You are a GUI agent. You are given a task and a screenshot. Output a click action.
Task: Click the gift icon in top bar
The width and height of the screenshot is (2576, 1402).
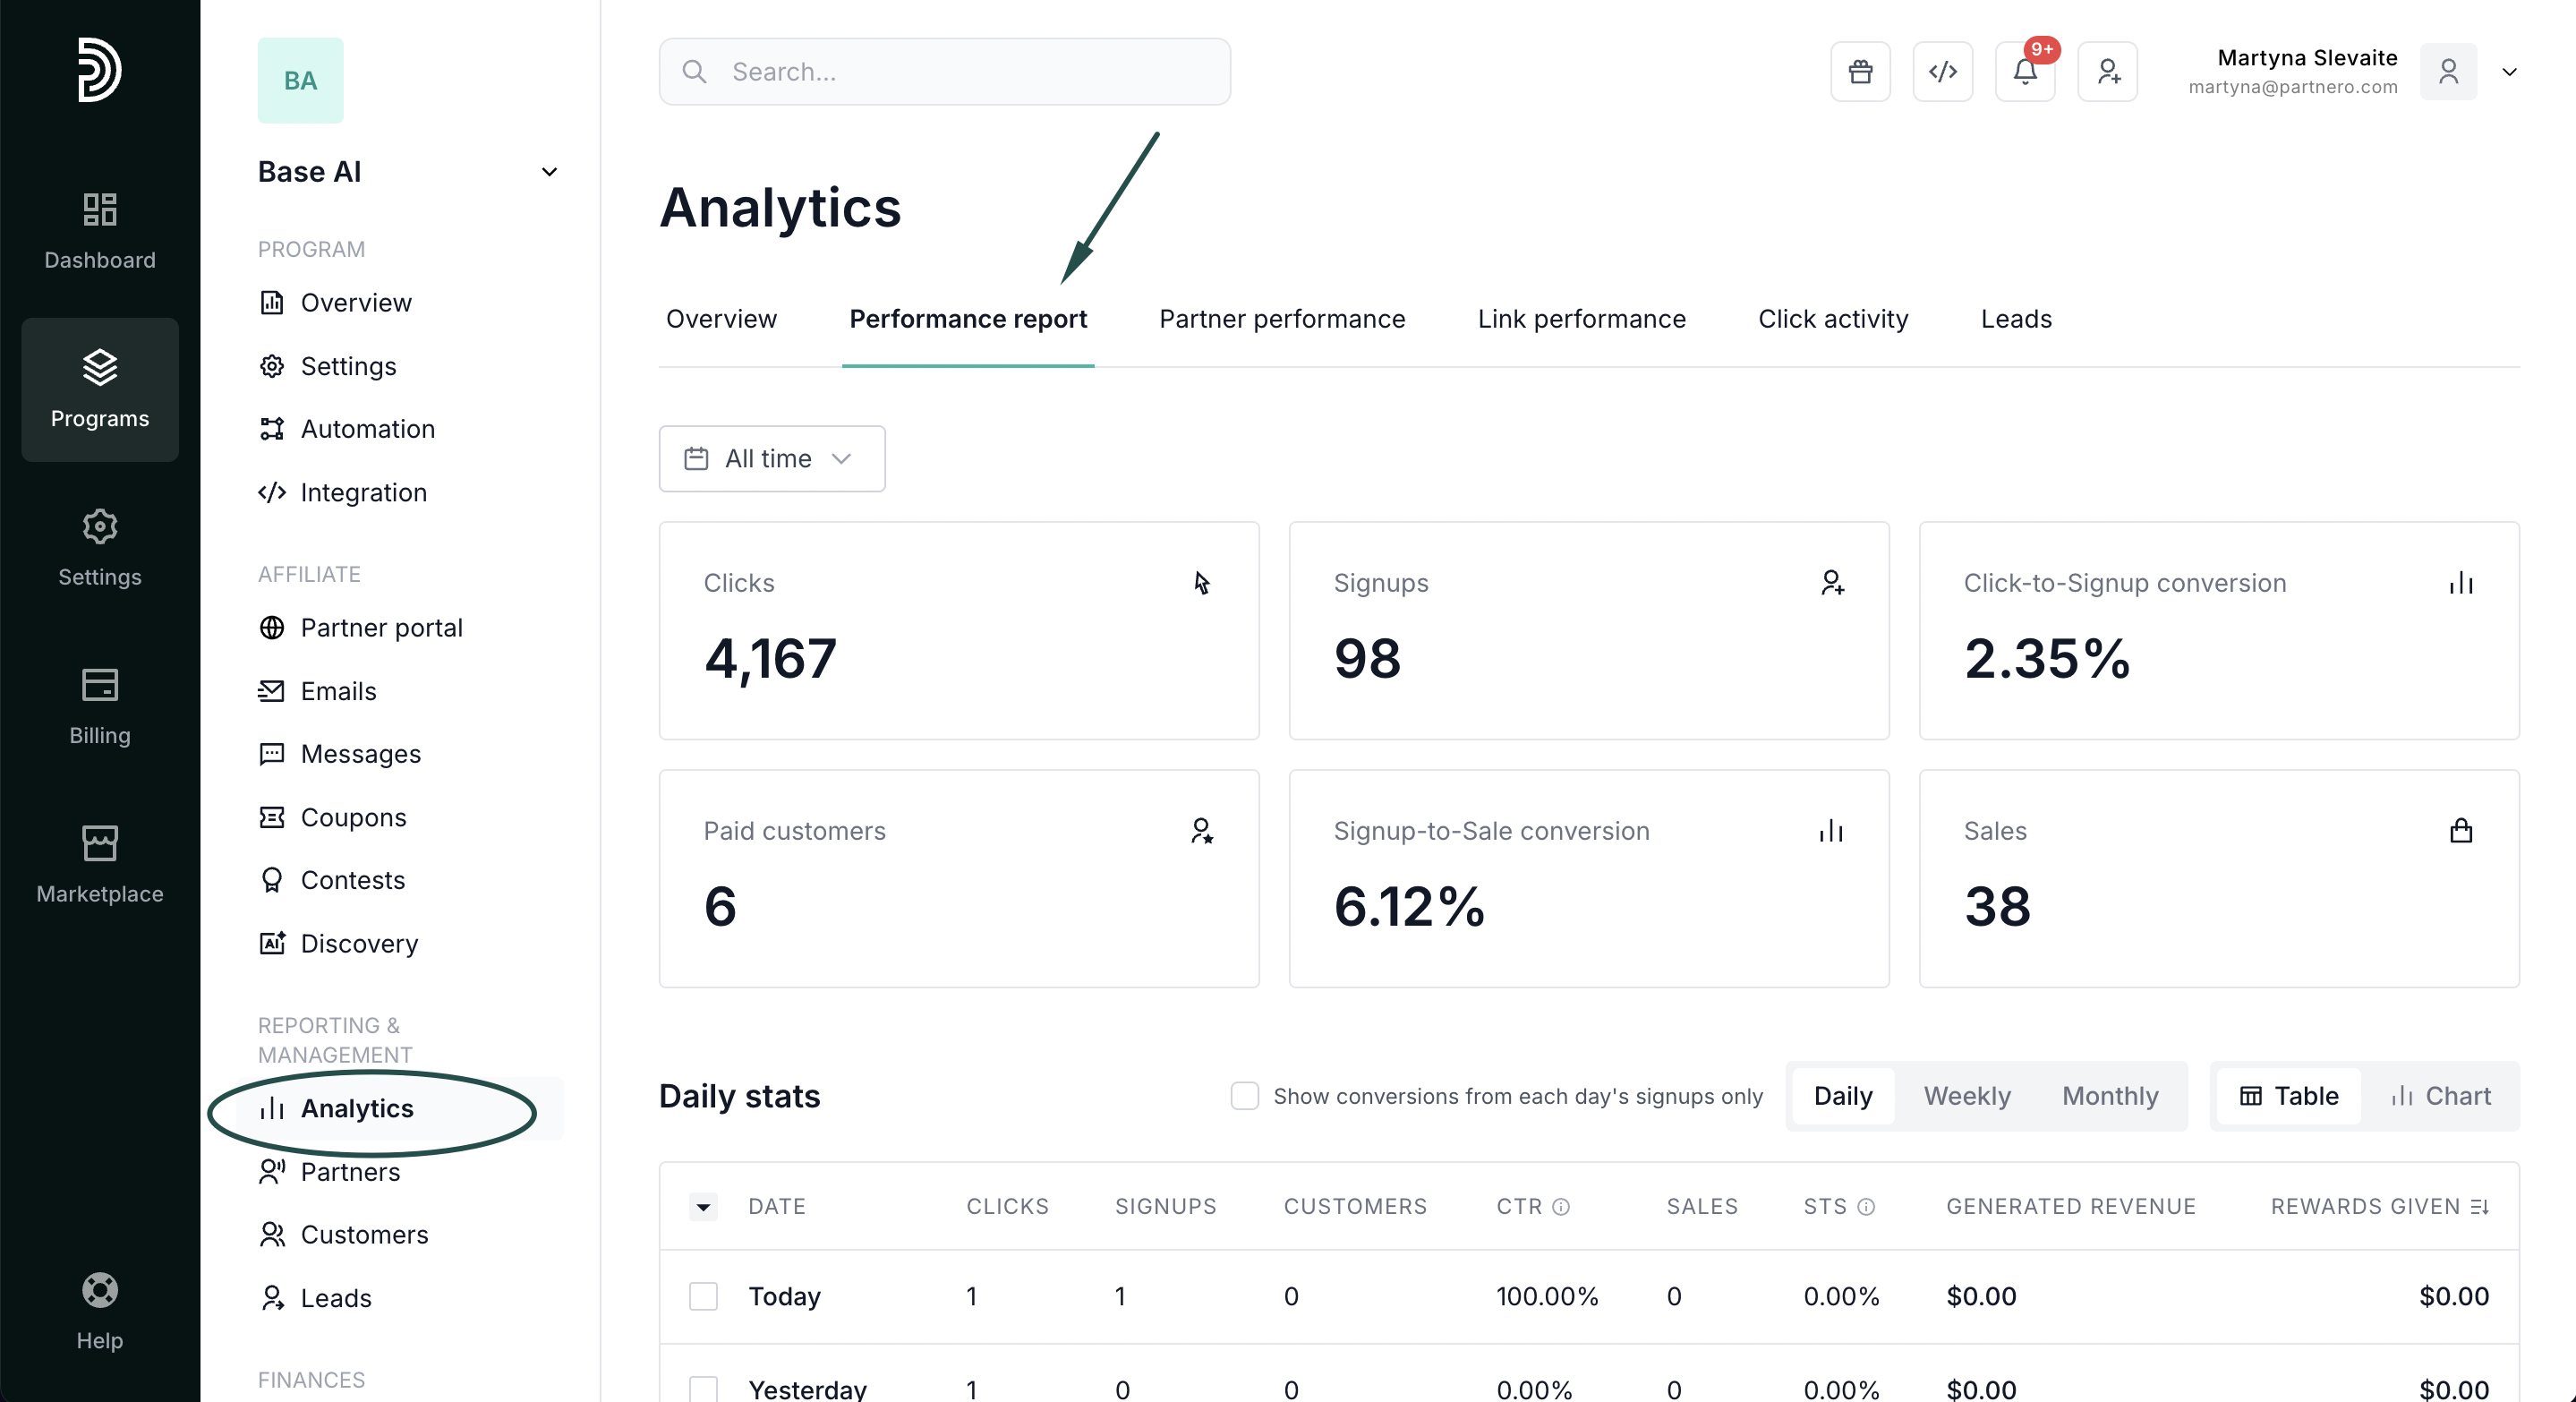[1860, 72]
